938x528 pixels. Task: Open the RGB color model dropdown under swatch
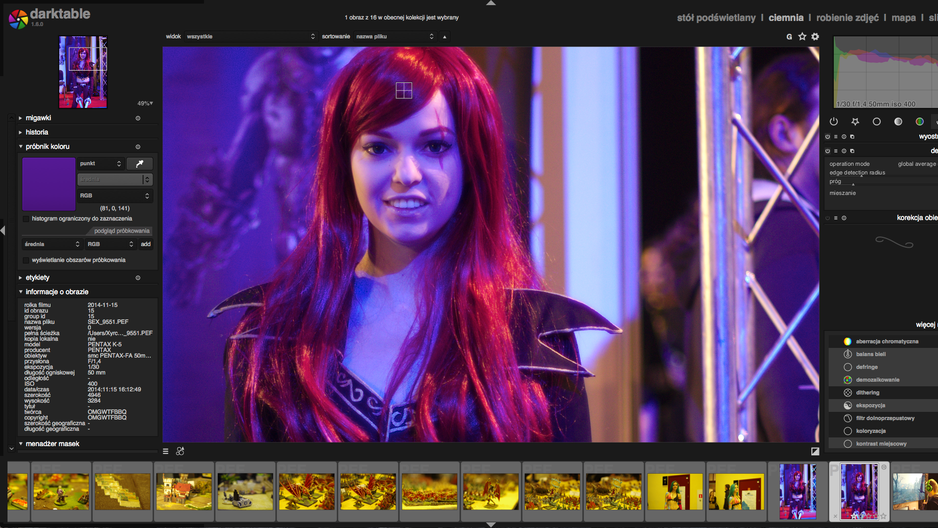click(x=115, y=196)
